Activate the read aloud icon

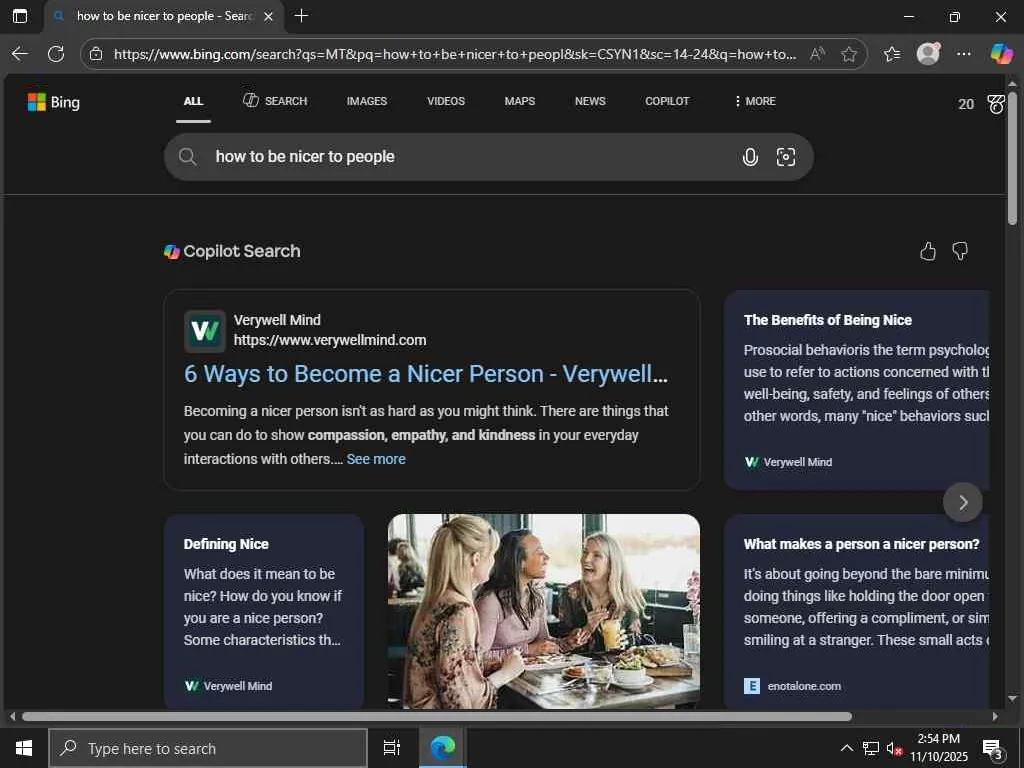coord(817,54)
